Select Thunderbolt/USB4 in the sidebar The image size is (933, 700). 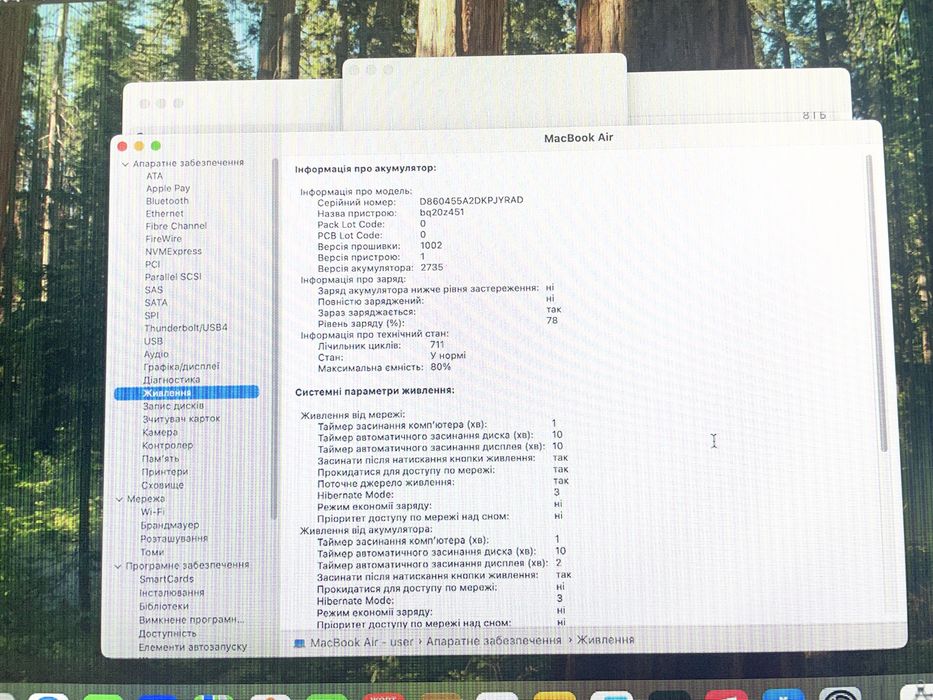pos(186,328)
